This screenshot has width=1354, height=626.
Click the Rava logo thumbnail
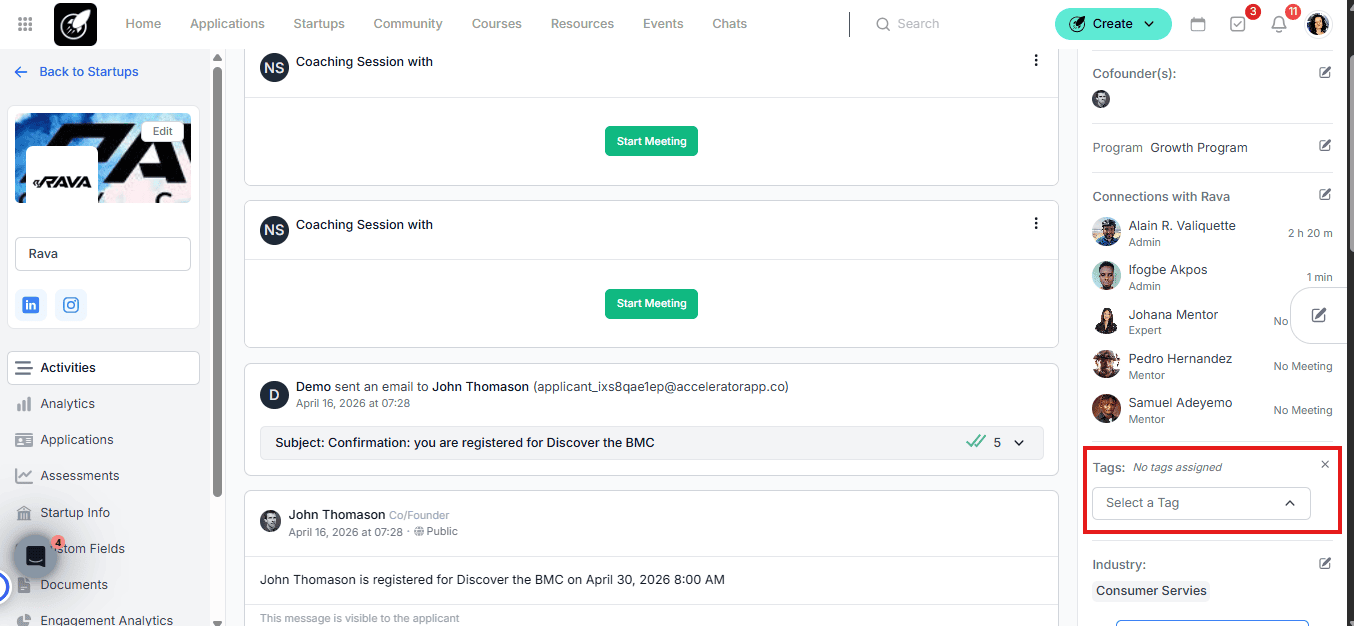(62, 176)
